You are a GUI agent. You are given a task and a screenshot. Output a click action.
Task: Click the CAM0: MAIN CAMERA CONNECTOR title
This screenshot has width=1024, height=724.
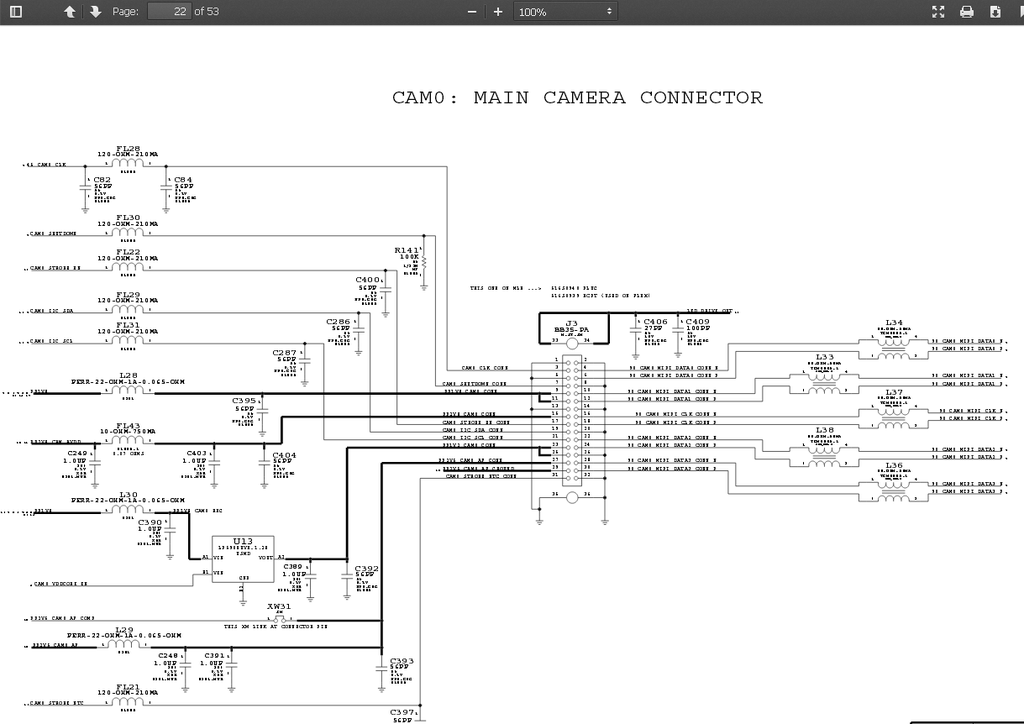point(577,98)
